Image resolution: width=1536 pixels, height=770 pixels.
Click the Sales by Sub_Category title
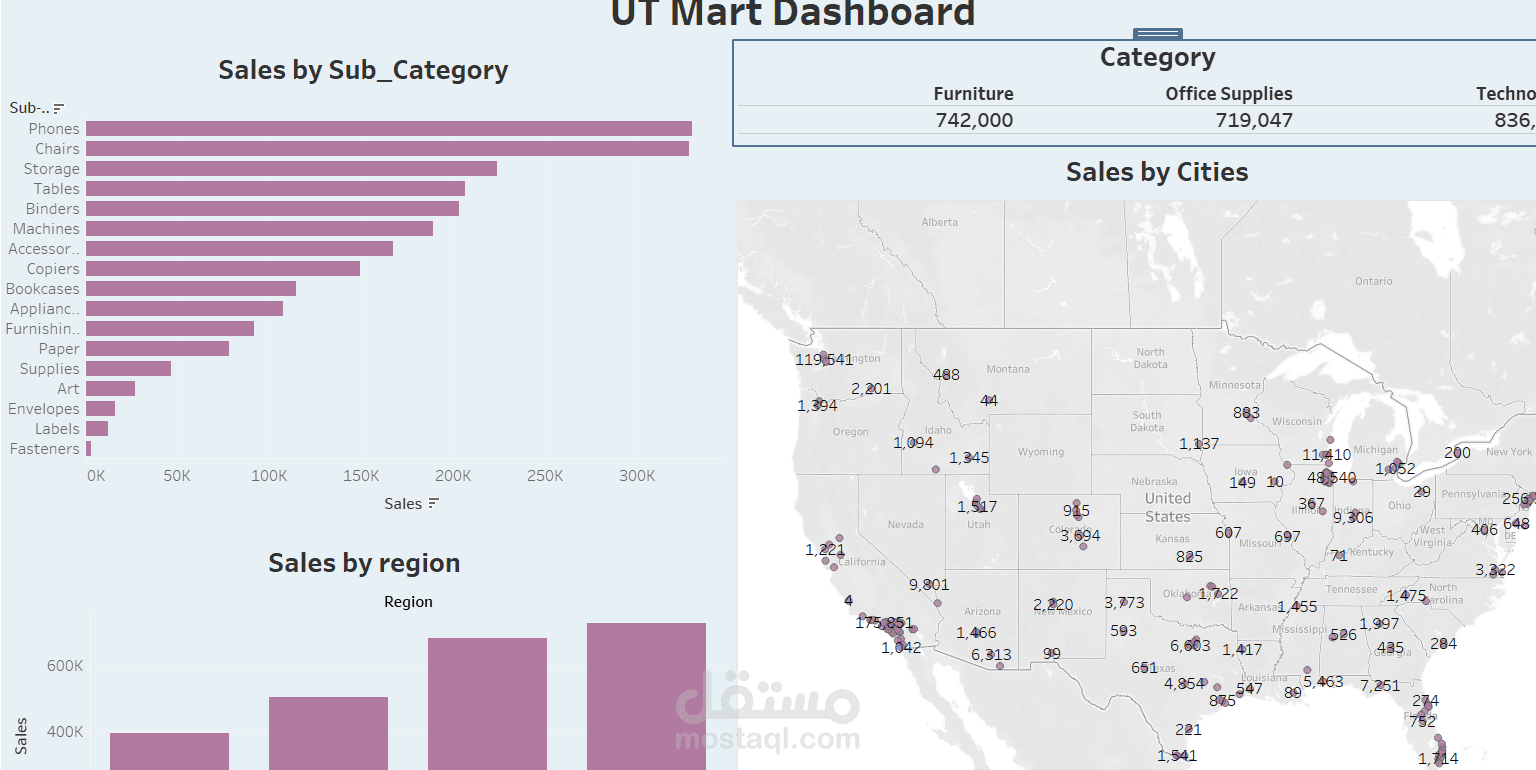coord(363,70)
